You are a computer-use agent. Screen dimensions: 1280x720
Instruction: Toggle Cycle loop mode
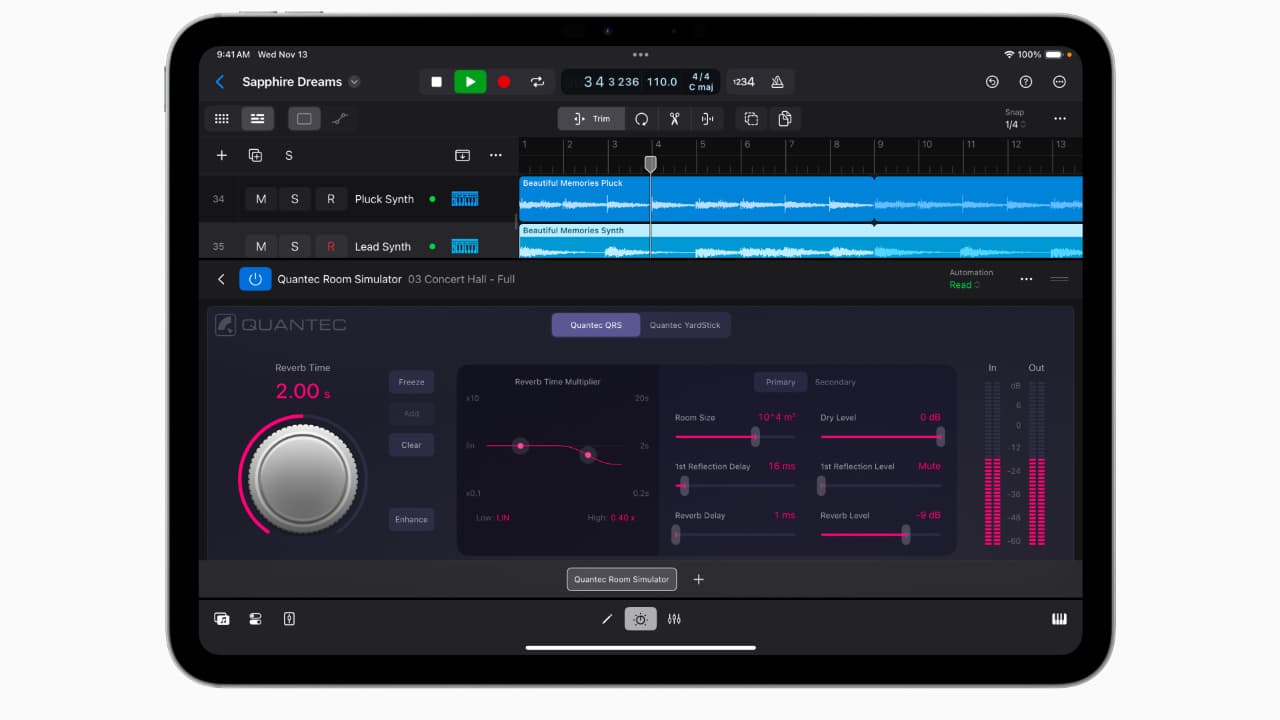point(537,82)
